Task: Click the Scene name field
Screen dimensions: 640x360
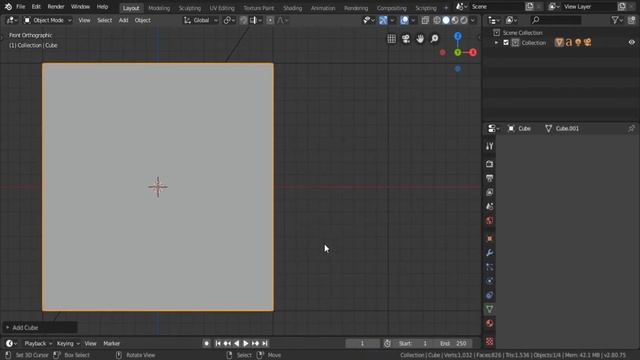Action: pos(497,7)
